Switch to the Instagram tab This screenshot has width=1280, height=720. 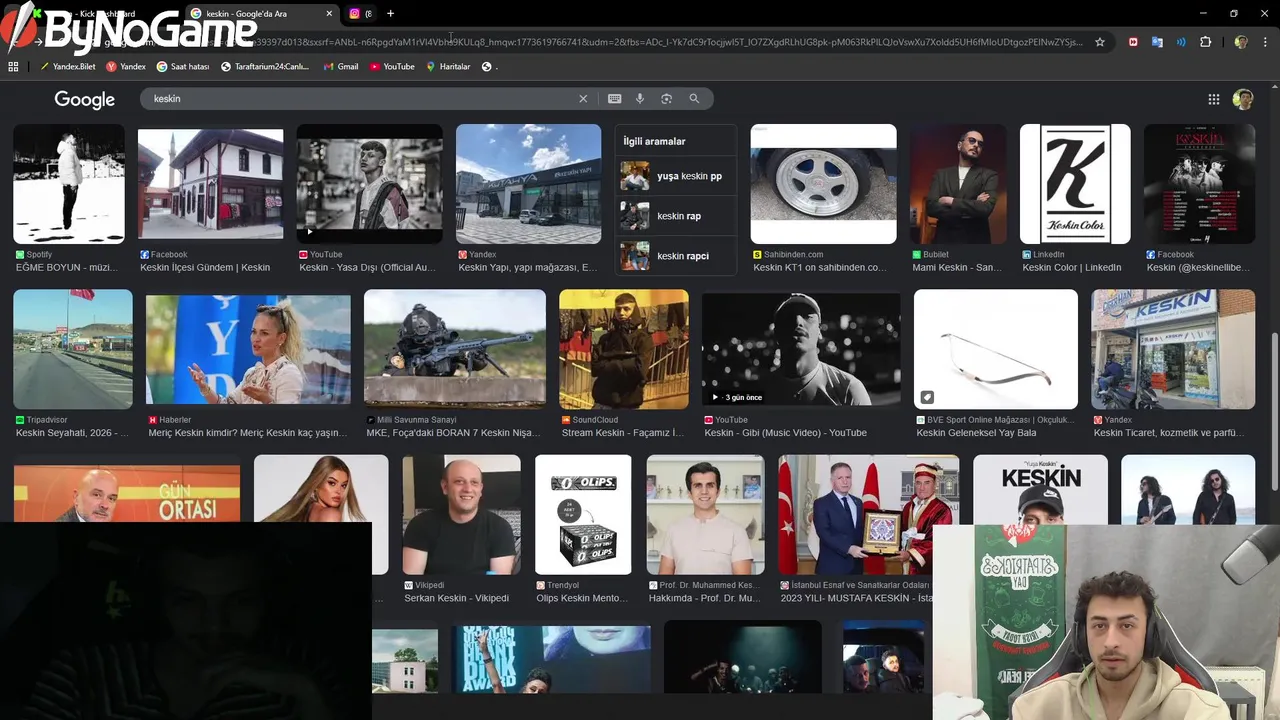click(x=361, y=13)
